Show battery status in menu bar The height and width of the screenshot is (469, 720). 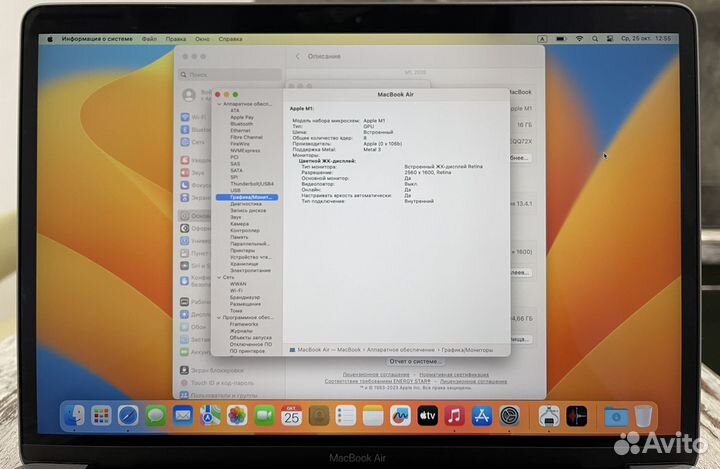click(561, 39)
